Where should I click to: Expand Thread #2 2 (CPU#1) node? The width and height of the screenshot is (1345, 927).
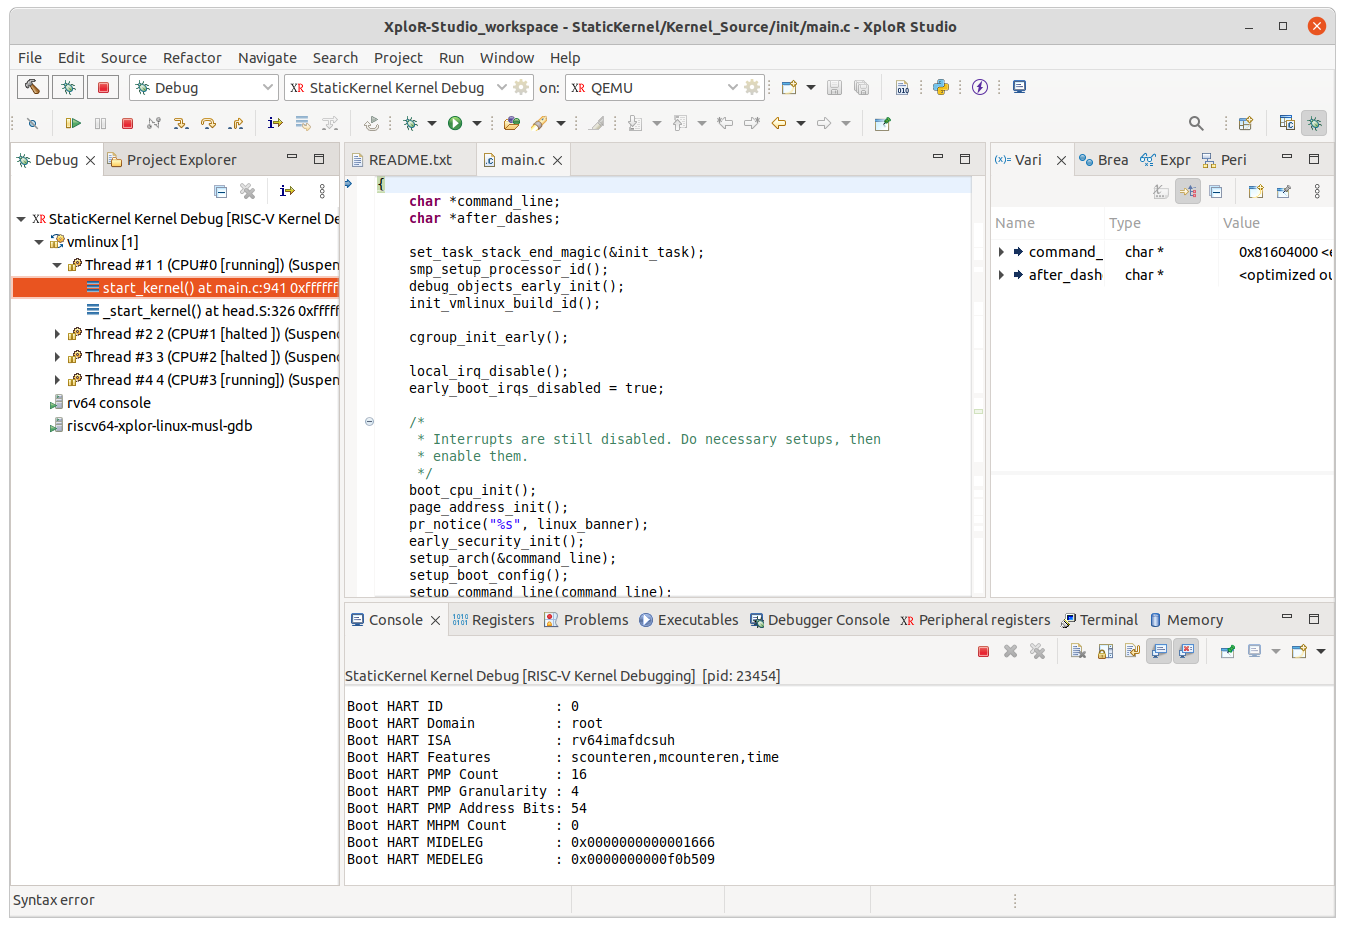[x=57, y=334]
